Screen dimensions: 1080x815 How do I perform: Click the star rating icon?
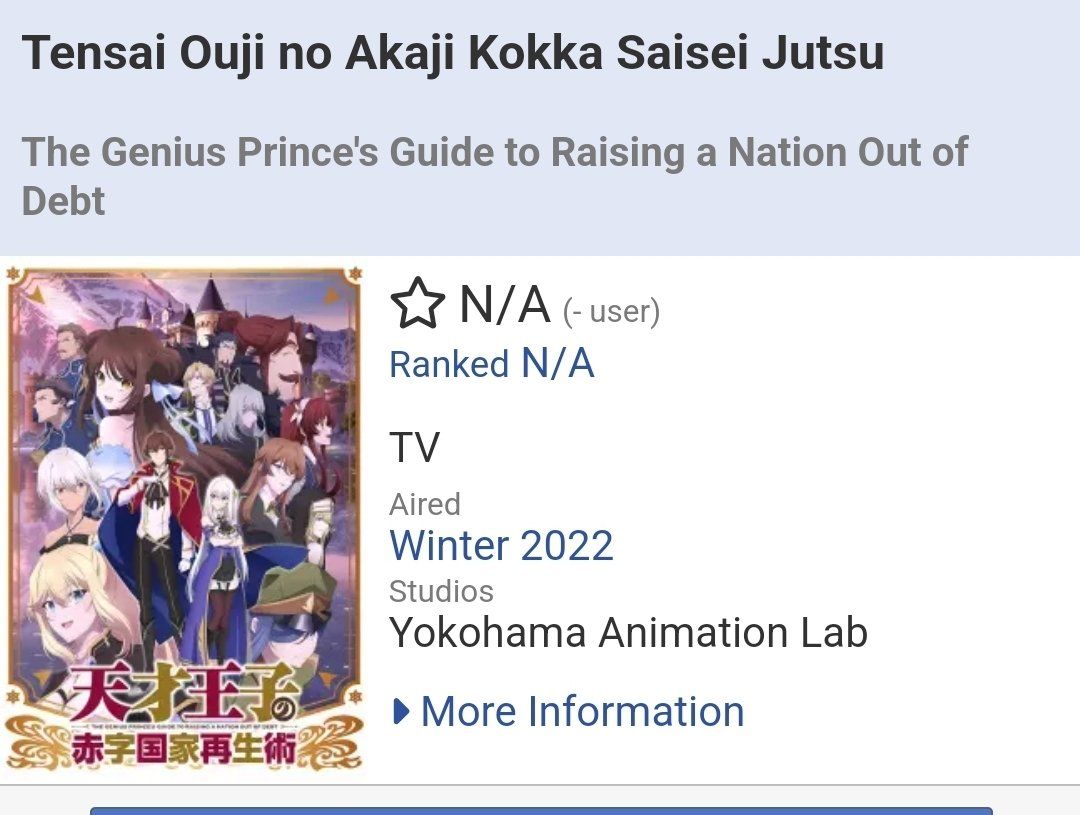tap(416, 304)
